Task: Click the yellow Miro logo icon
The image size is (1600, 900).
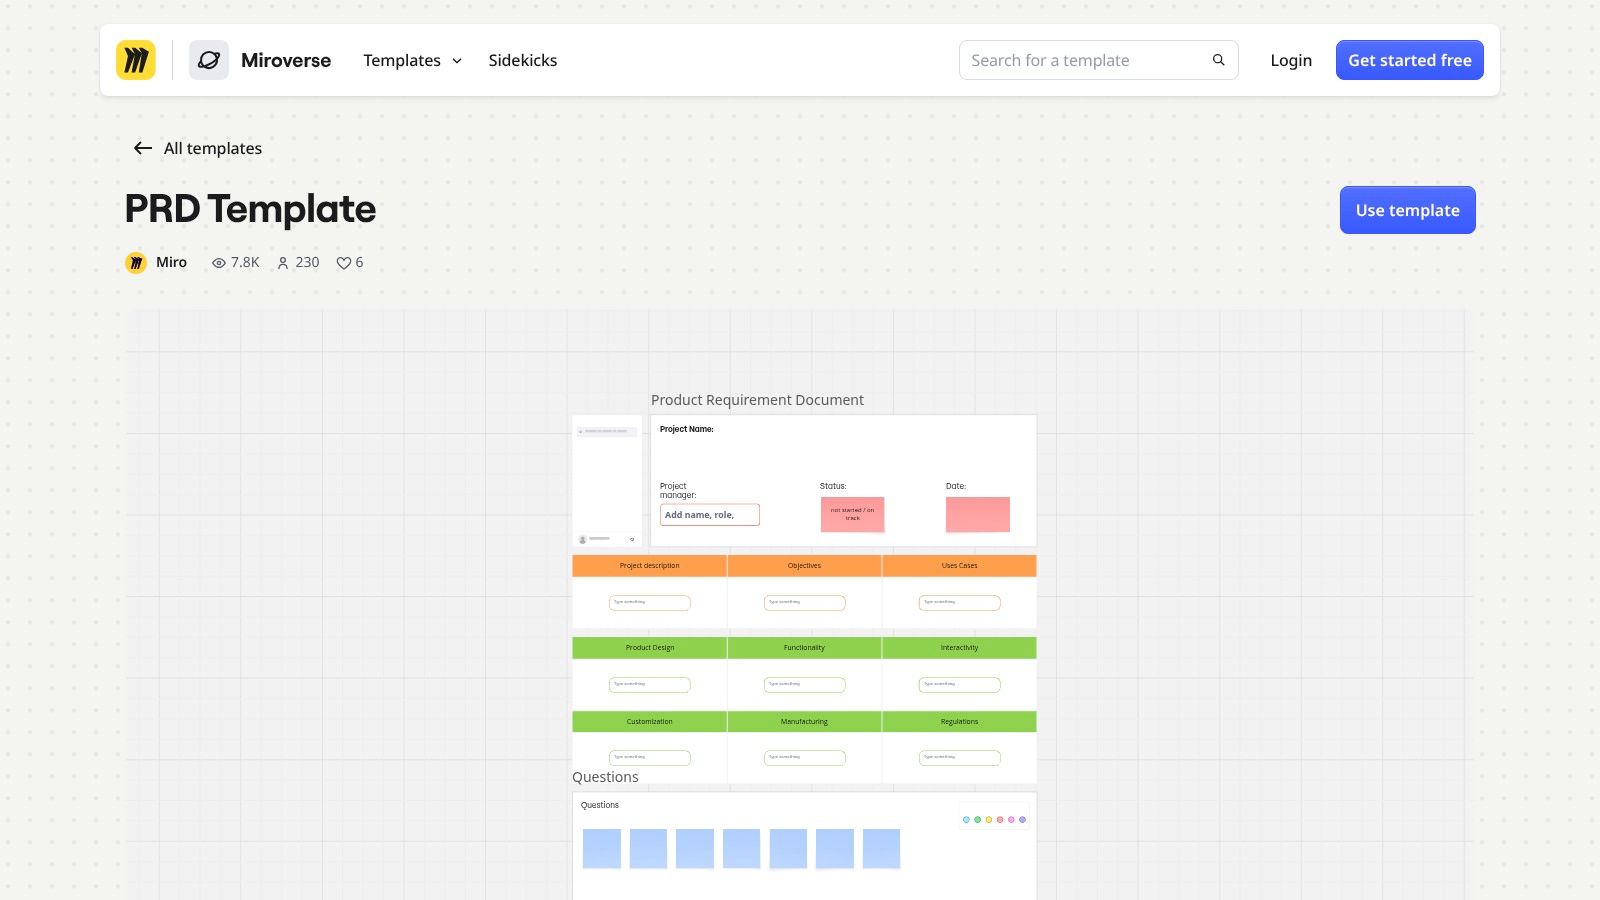Action: [136, 60]
